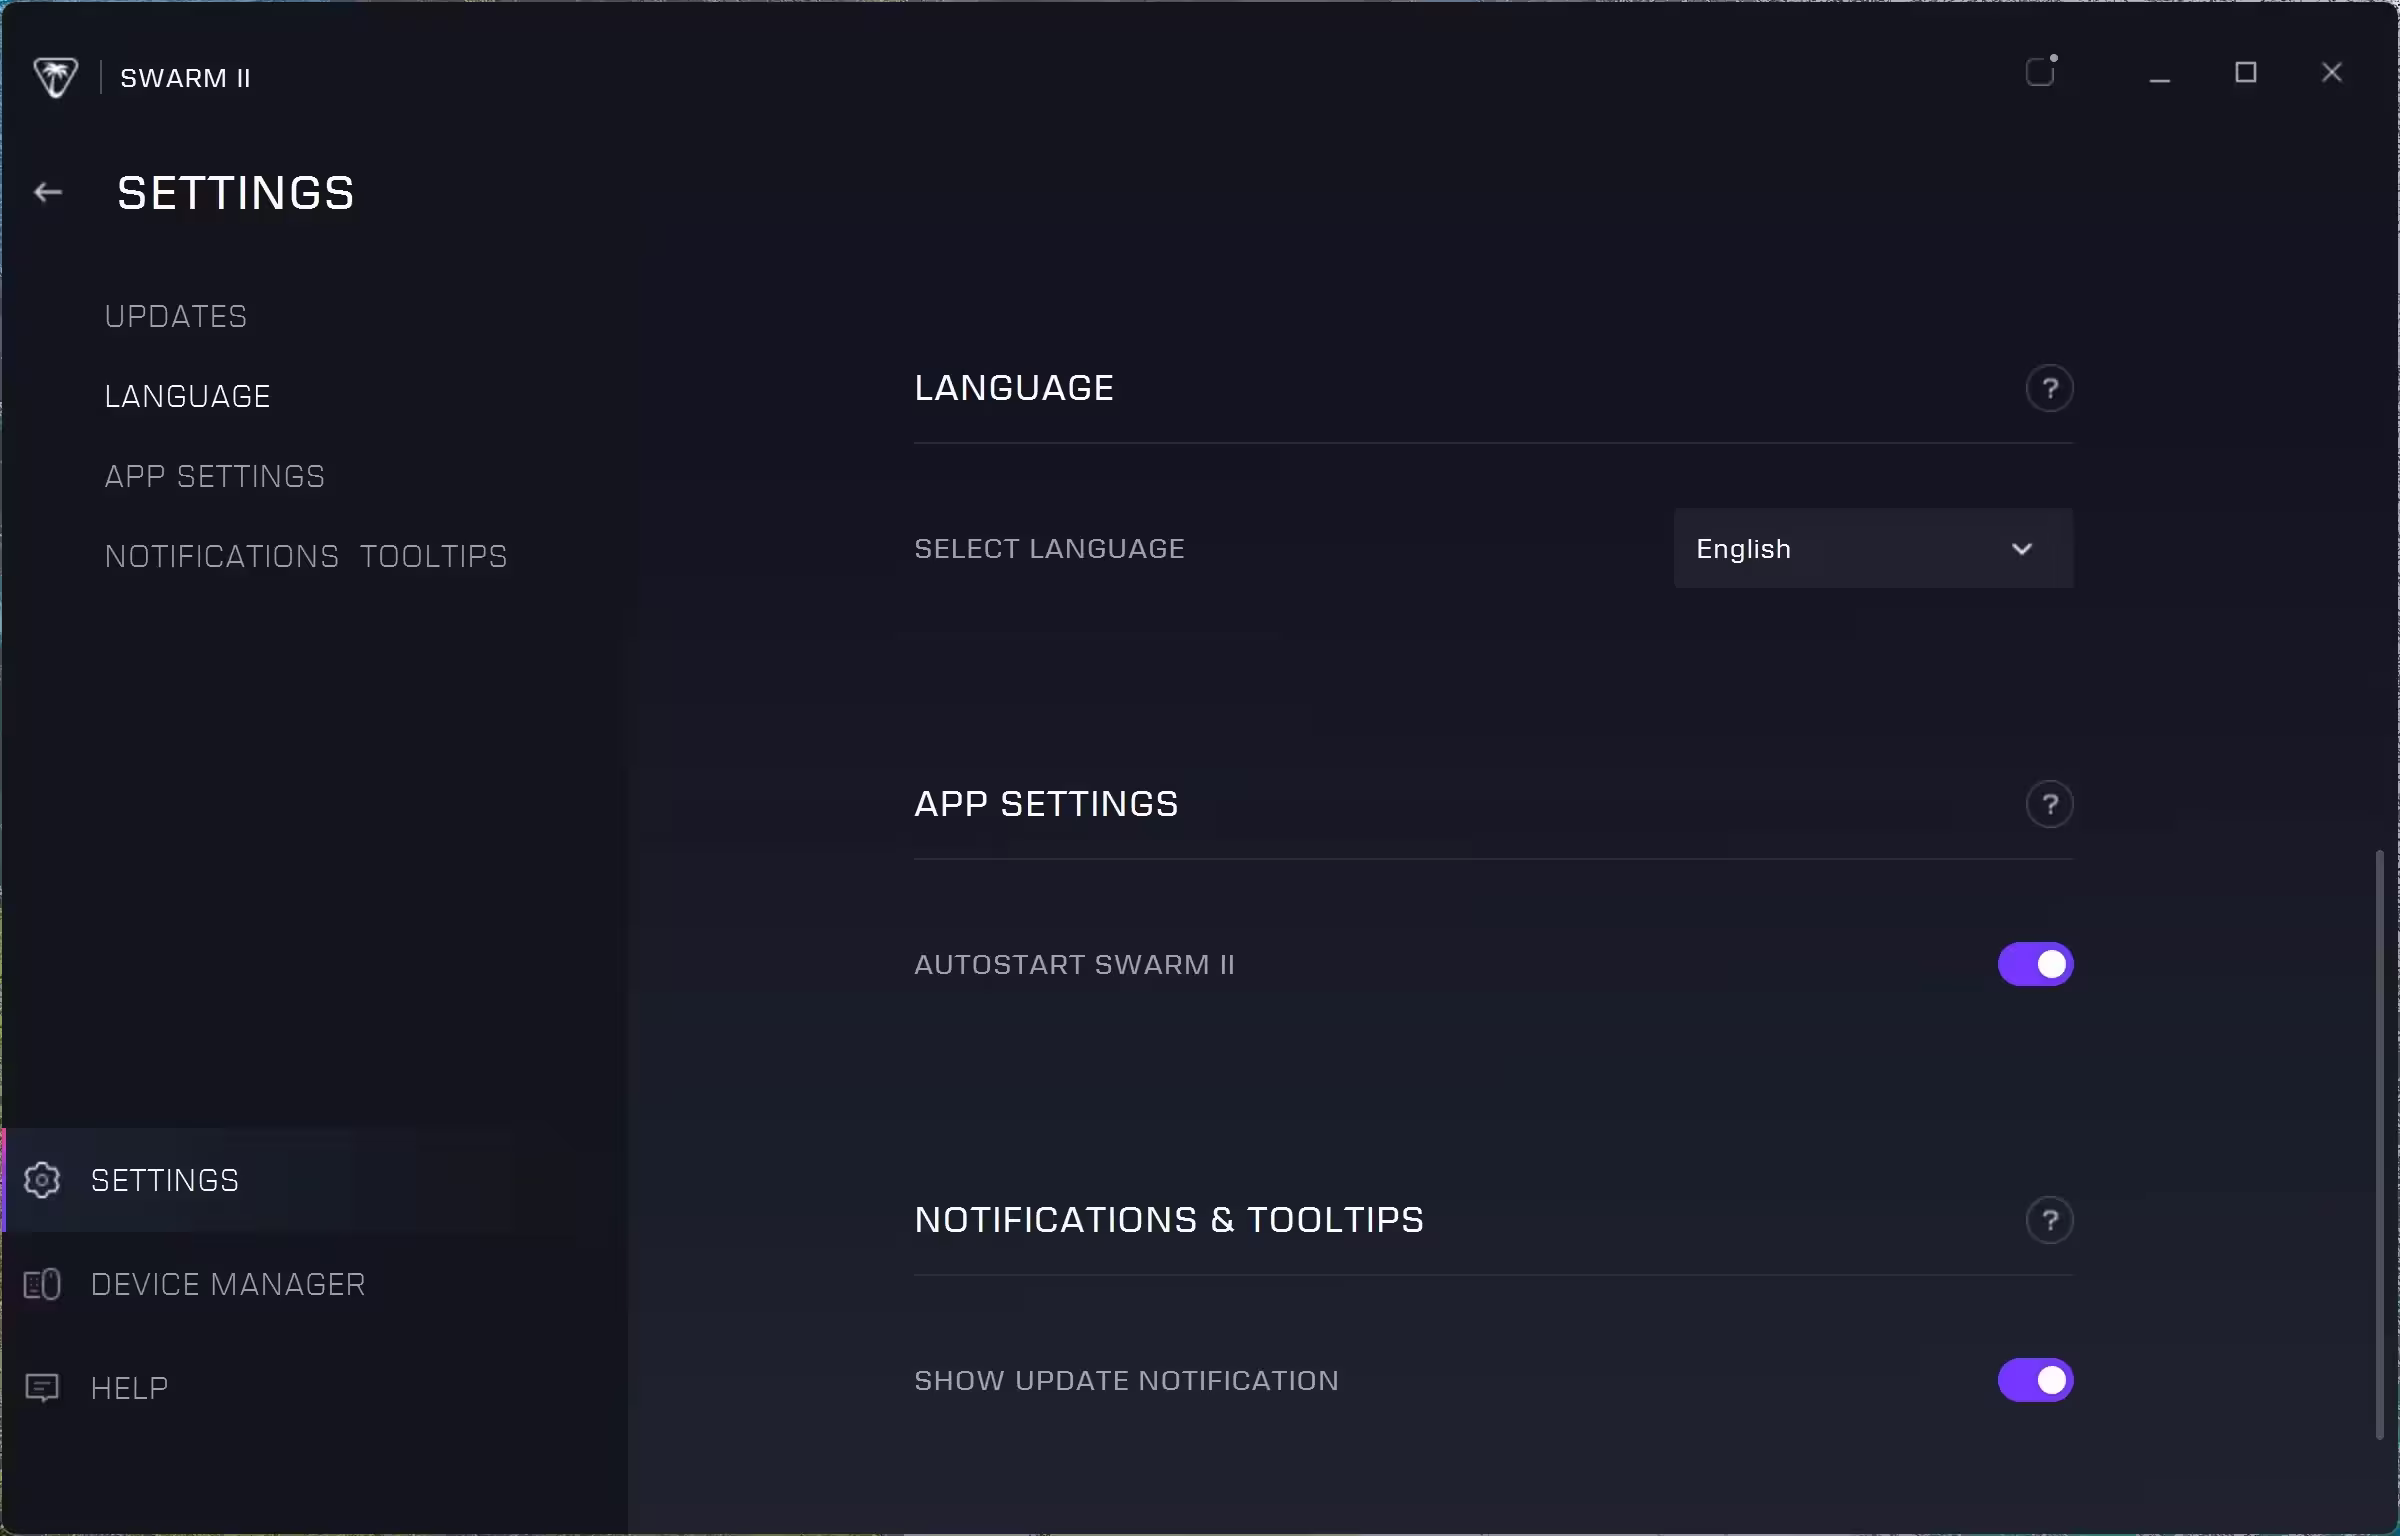This screenshot has height=1536, width=2400.
Task: Click the chevron arrow beside English
Action: pos(2021,549)
